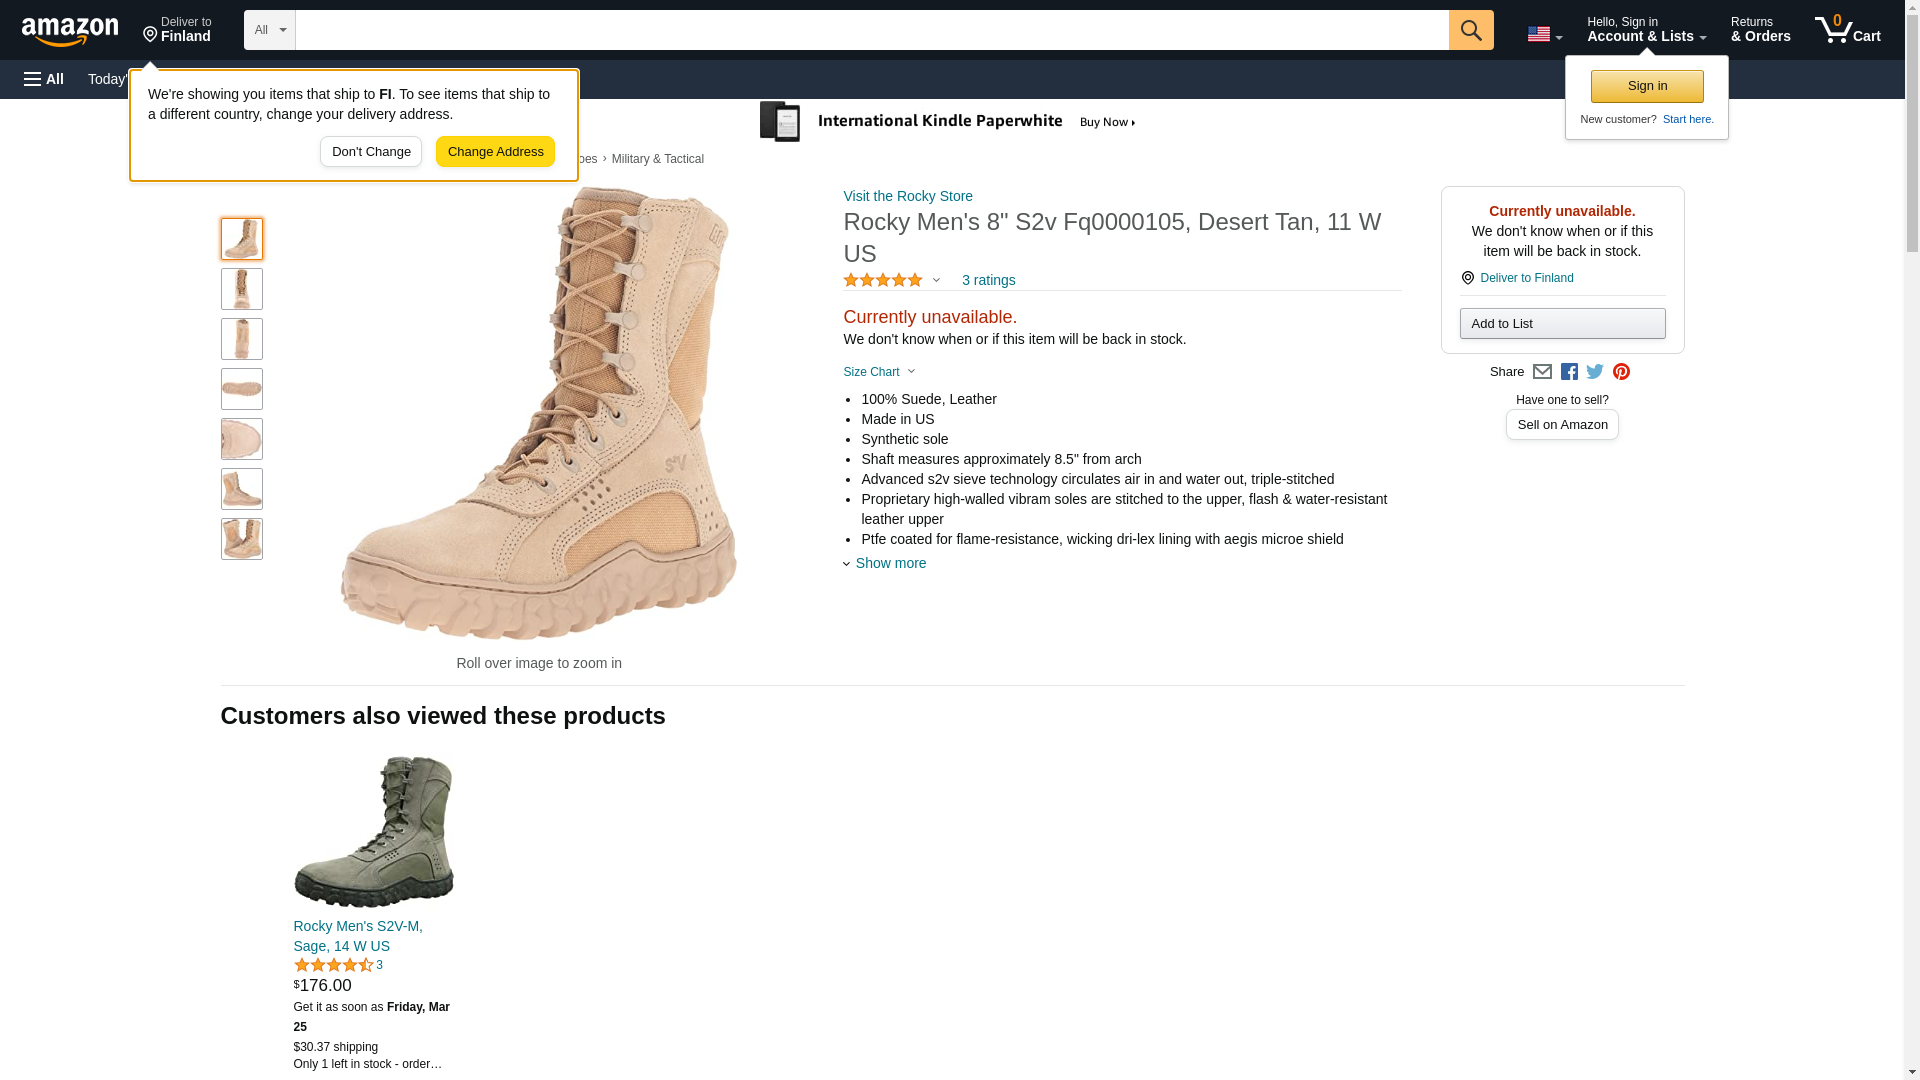The width and height of the screenshot is (1920, 1080).
Task: Open the All hamburger menu
Action: [x=44, y=79]
